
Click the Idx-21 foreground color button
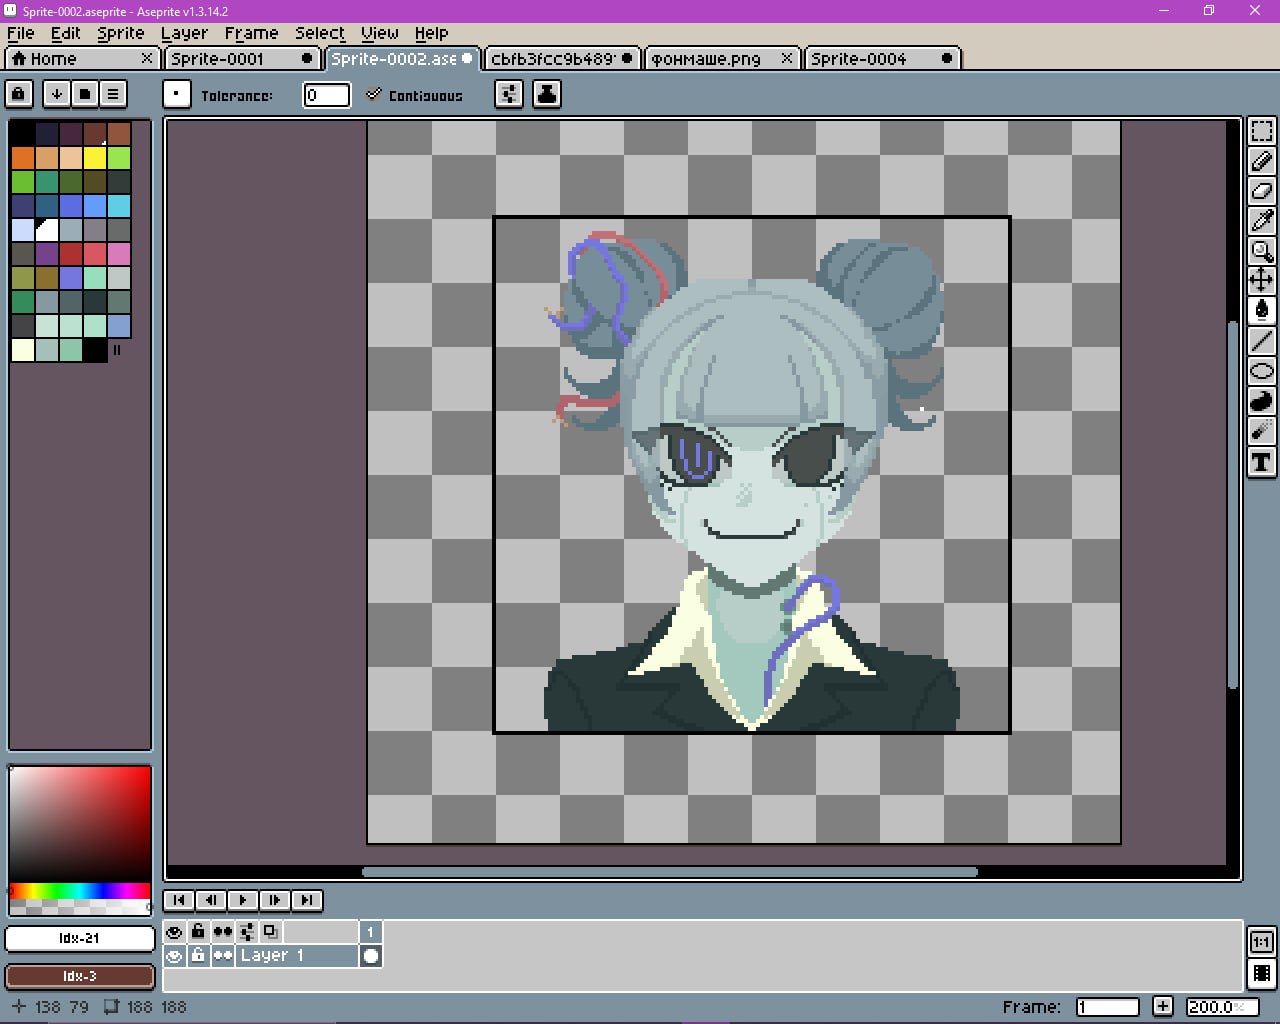80,938
